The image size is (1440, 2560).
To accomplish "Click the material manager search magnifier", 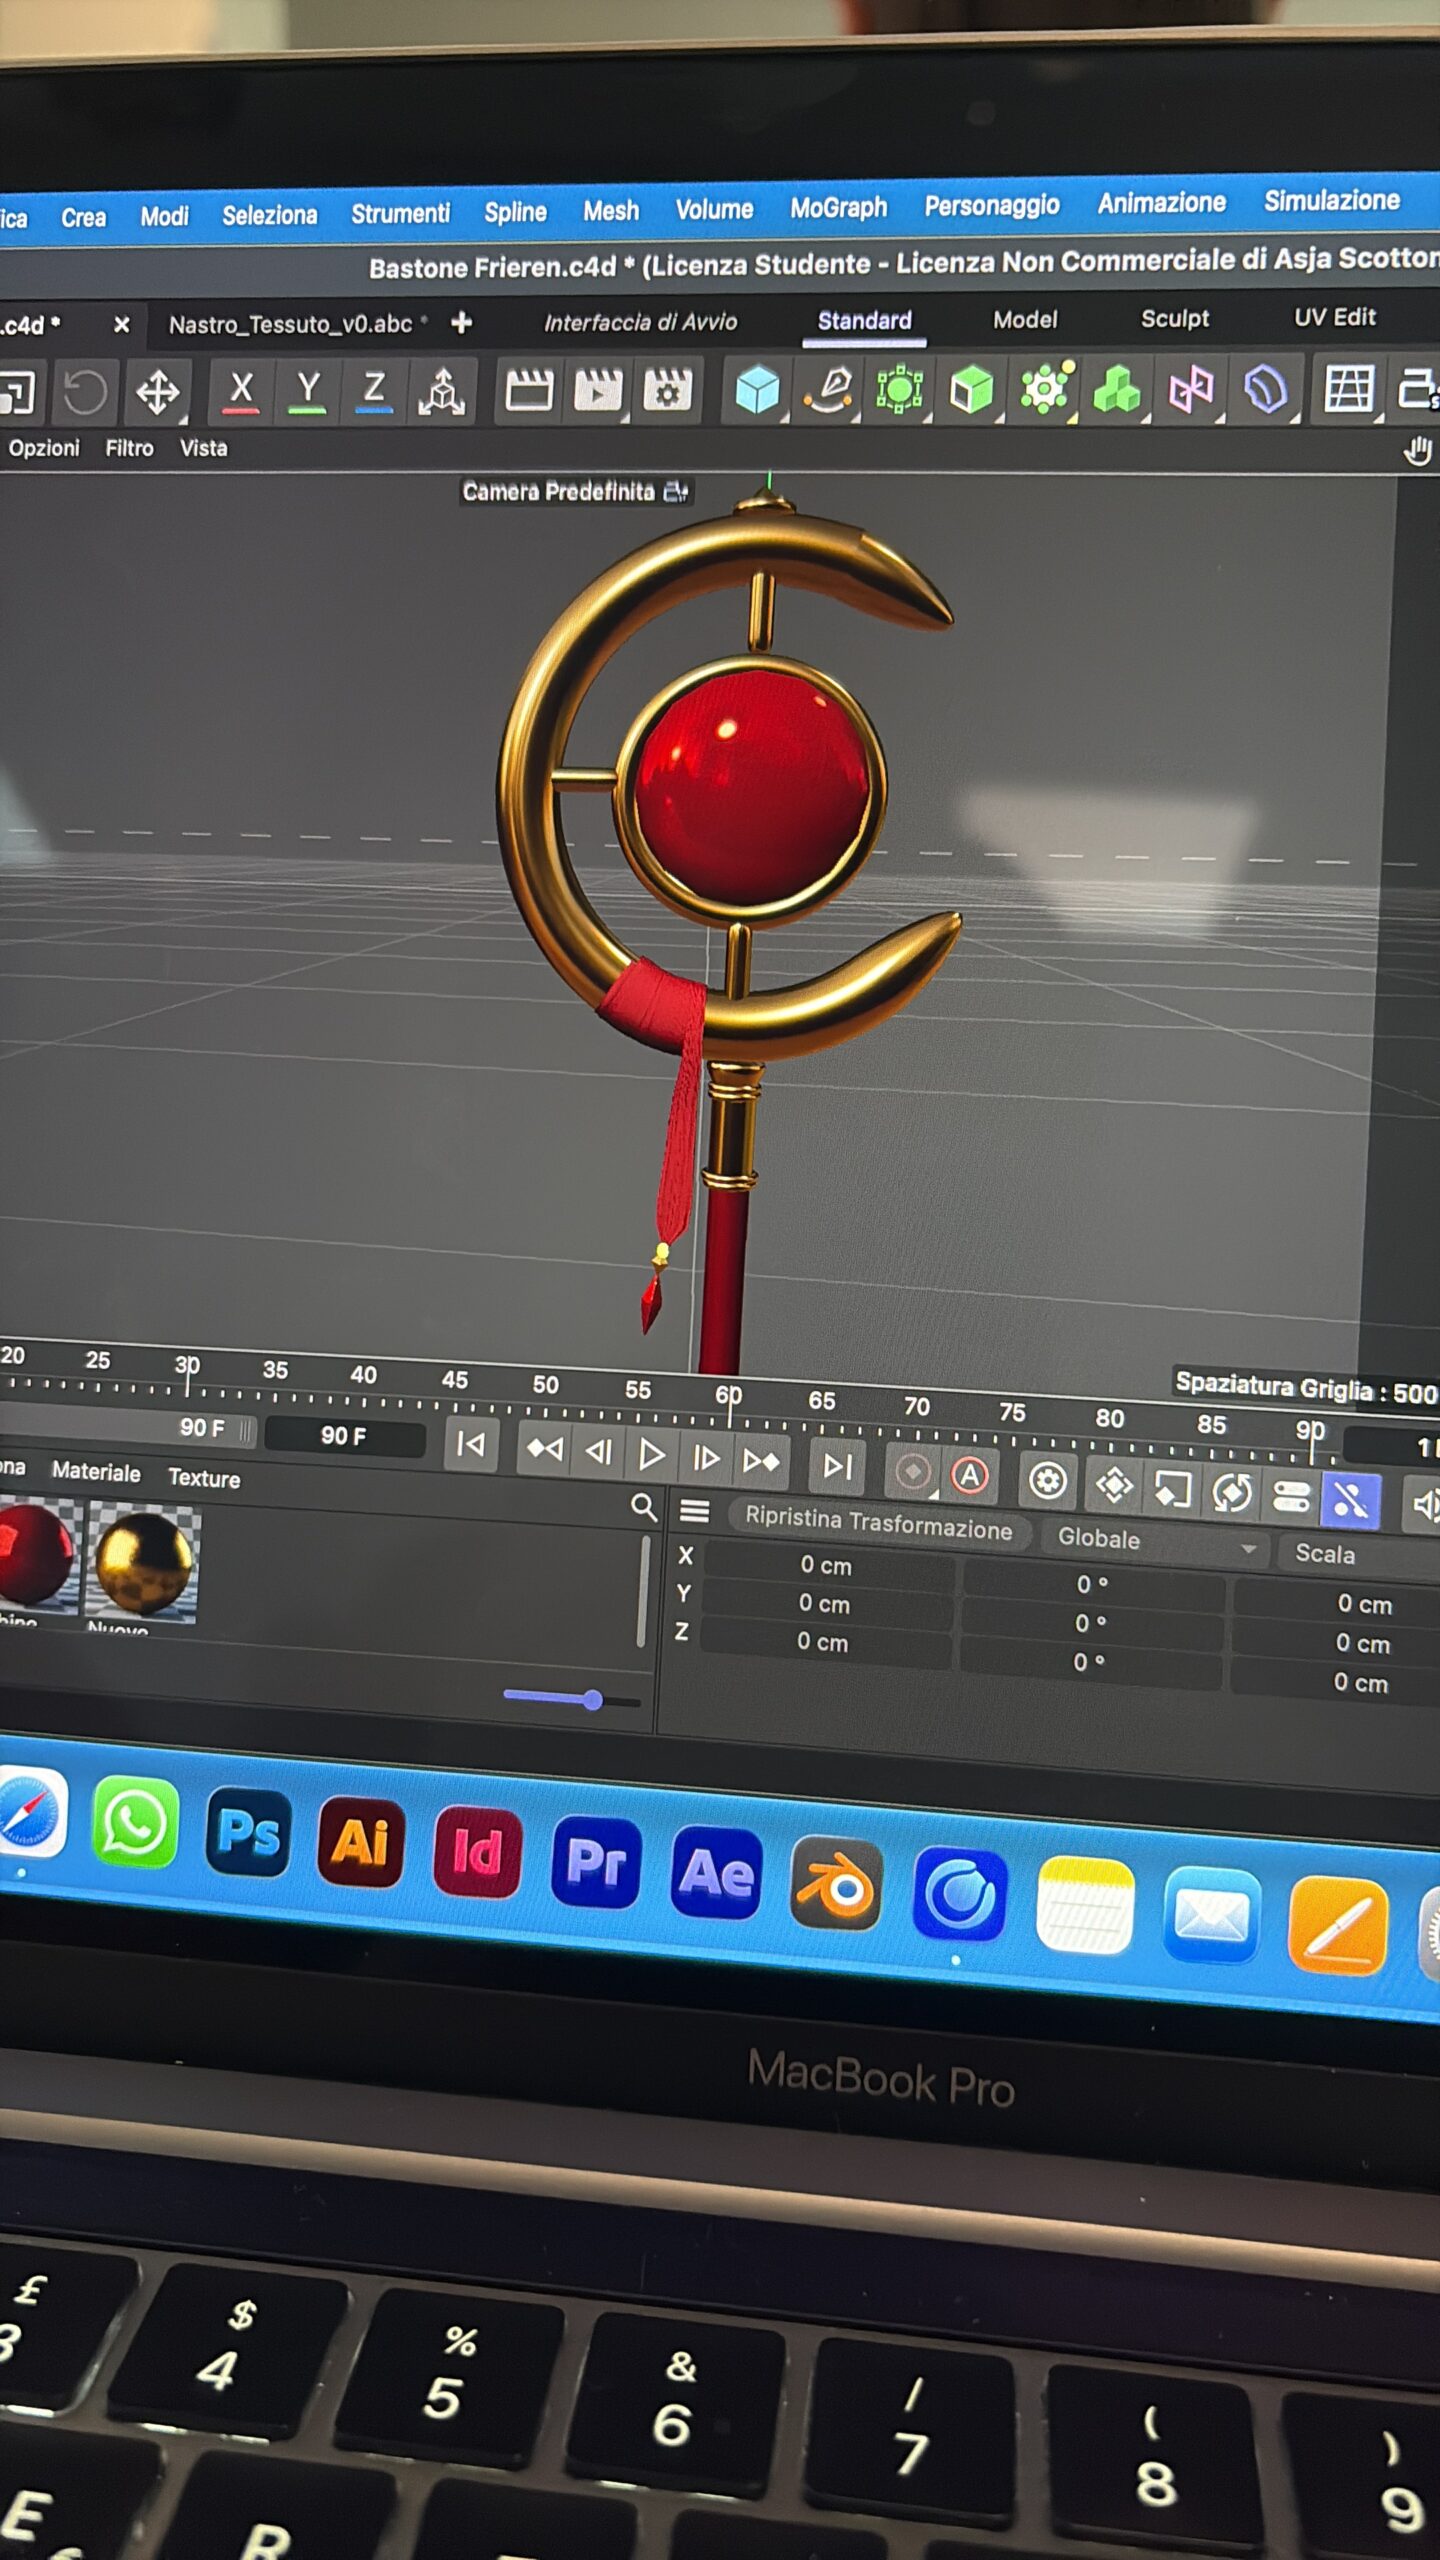I will (644, 1506).
